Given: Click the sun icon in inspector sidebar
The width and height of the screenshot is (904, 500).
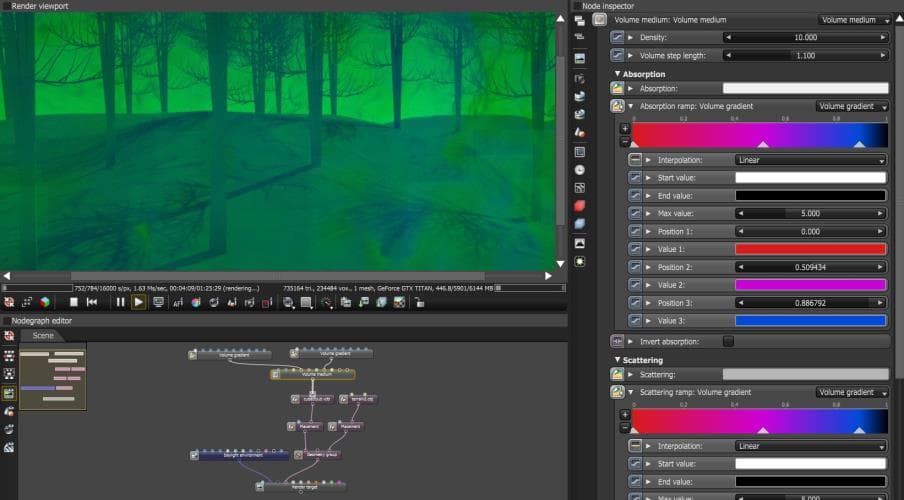Looking at the screenshot, I should (579, 261).
